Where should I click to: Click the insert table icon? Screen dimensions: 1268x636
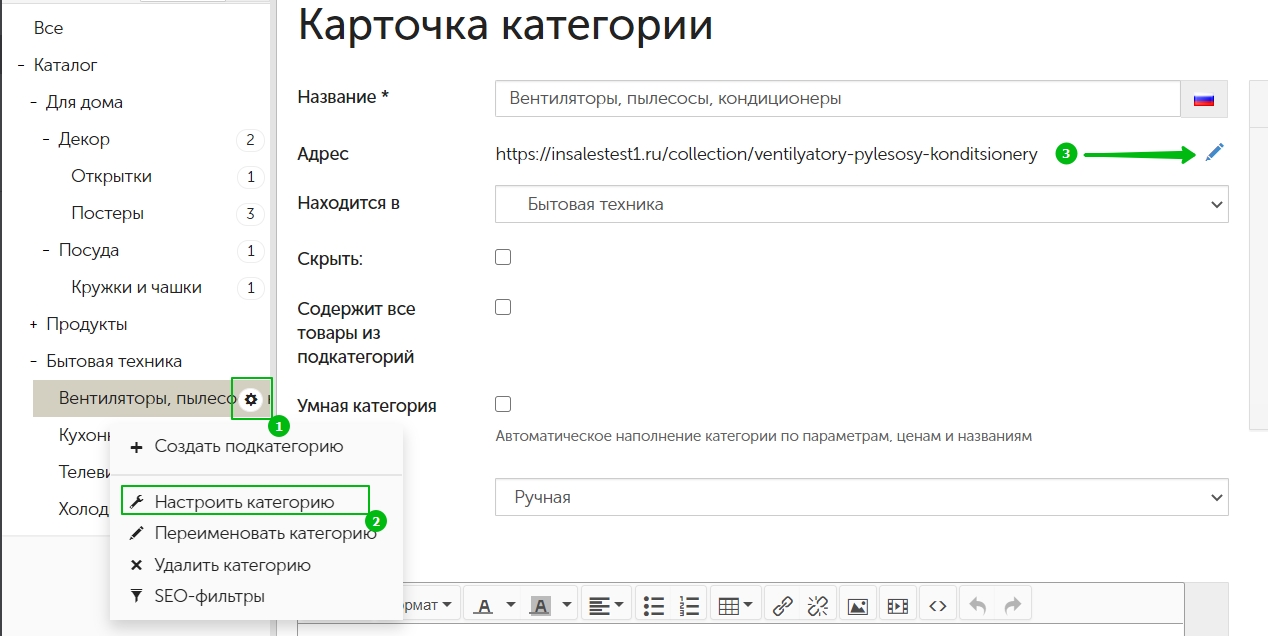tap(728, 605)
